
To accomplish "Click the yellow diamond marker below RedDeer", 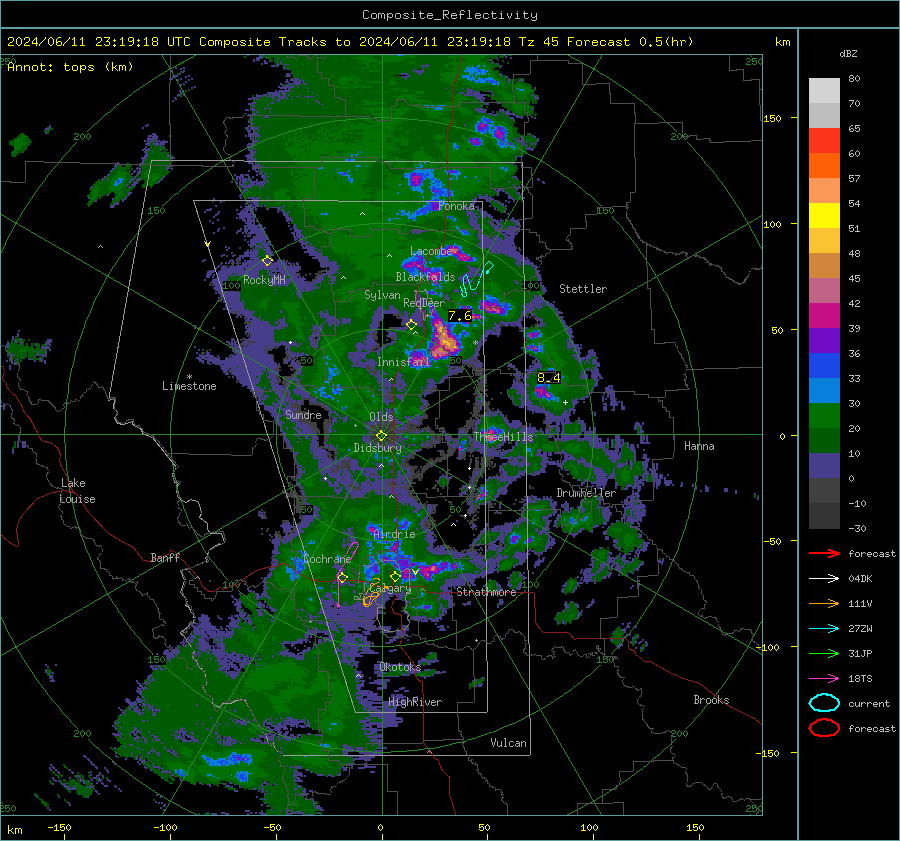I will coord(412,325).
